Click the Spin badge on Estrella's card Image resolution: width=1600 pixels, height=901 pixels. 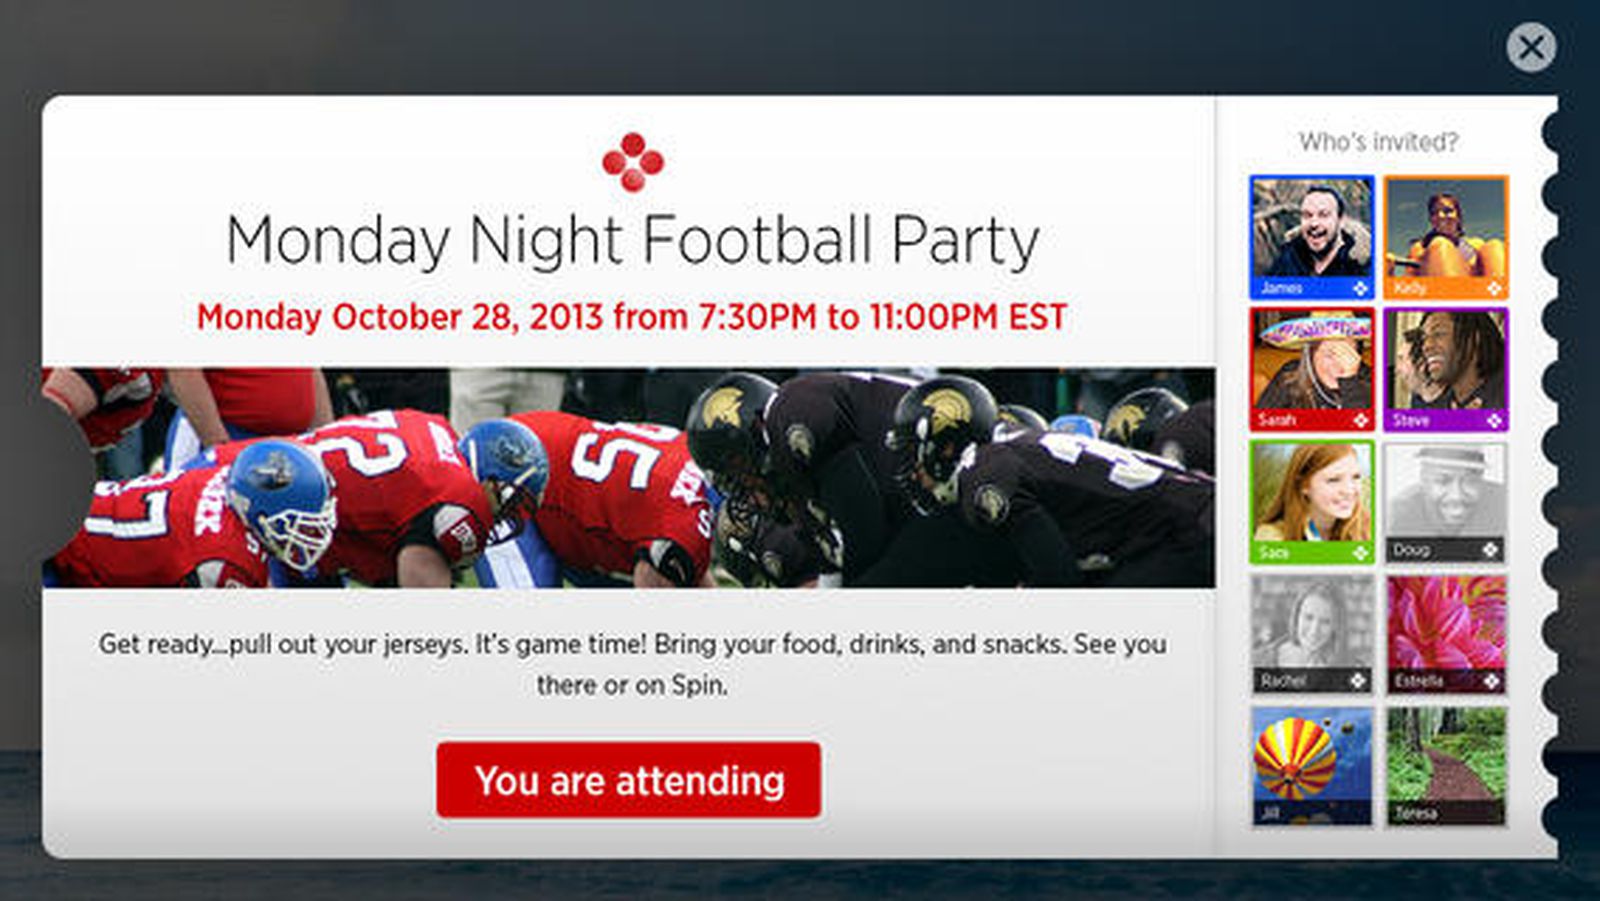1490,679
